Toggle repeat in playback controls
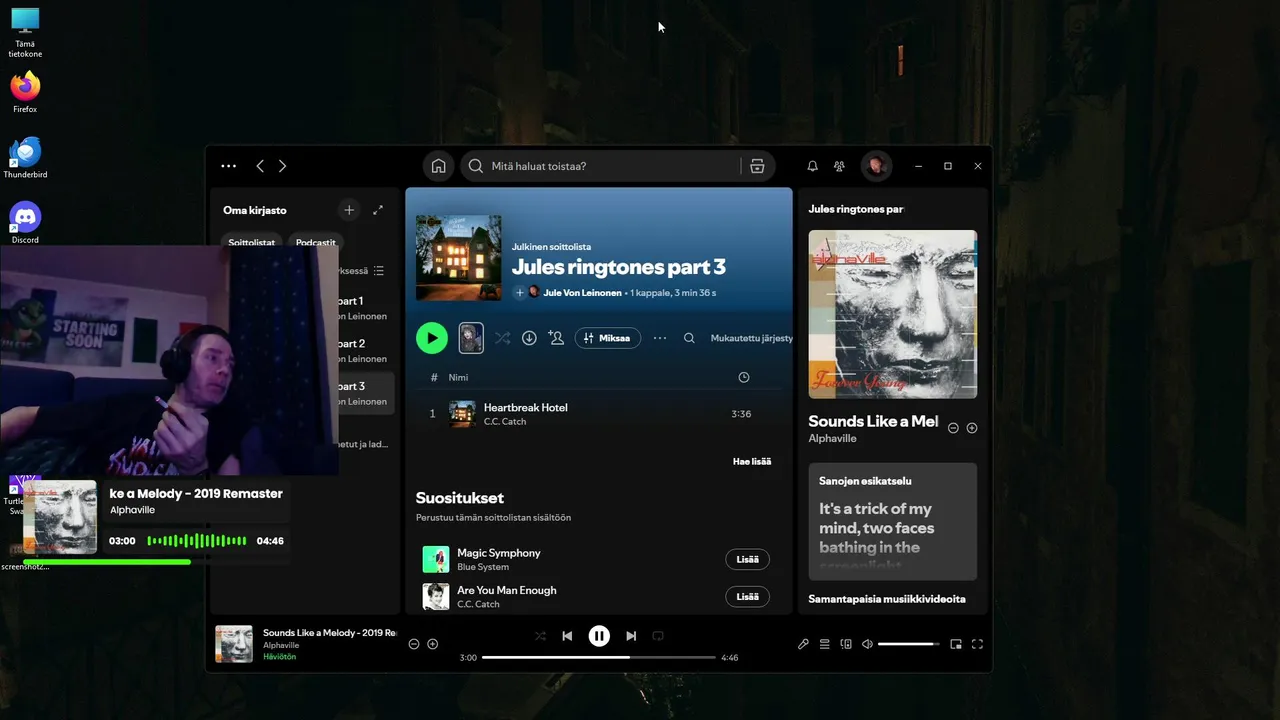The height and width of the screenshot is (720, 1280). click(x=658, y=636)
